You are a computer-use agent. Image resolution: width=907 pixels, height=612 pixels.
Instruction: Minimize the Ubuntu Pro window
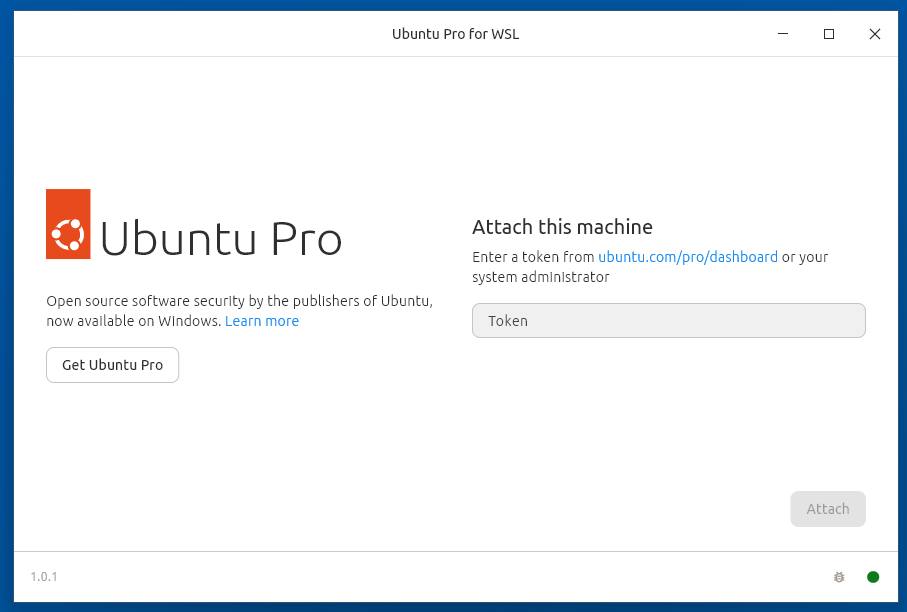pos(783,34)
